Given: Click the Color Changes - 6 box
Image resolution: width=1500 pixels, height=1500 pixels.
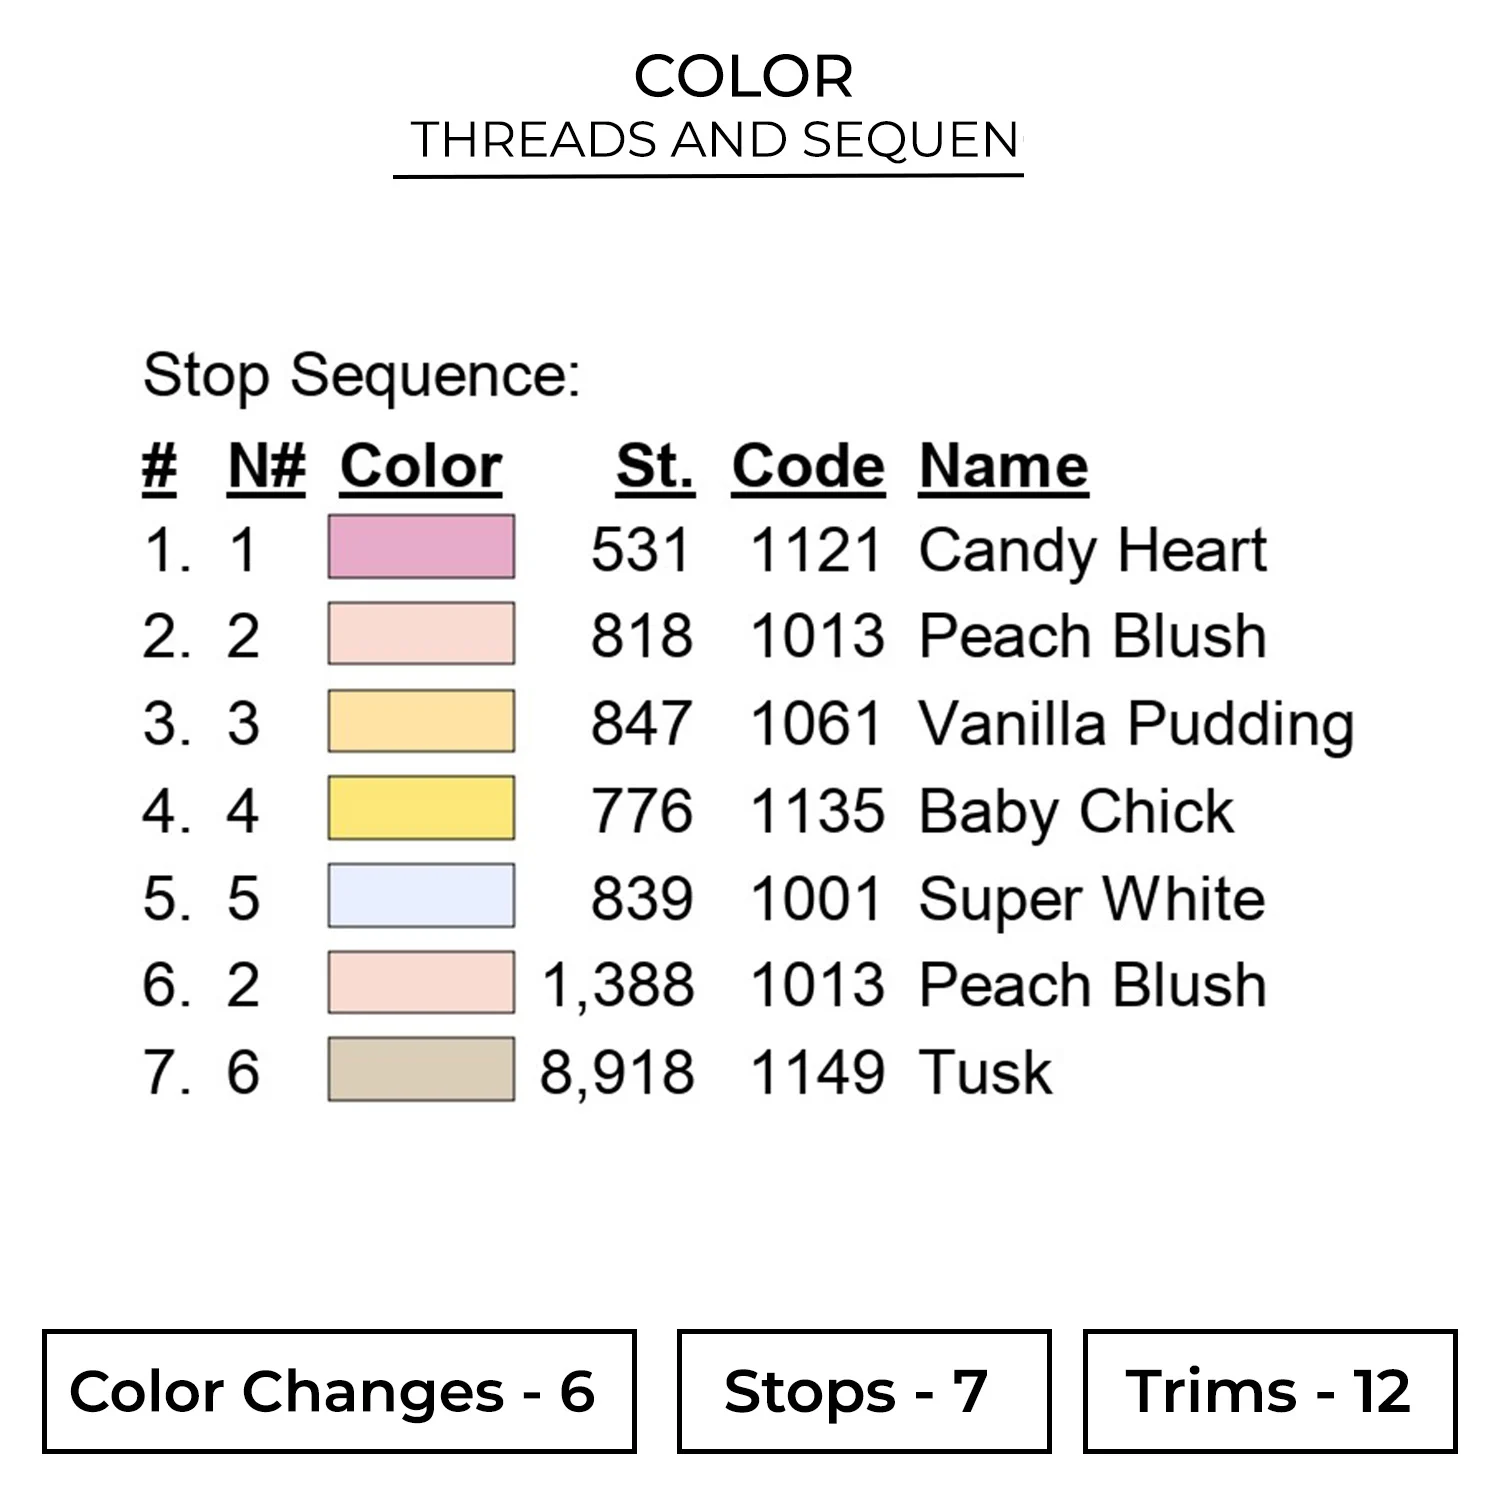Looking at the screenshot, I should click(339, 1391).
